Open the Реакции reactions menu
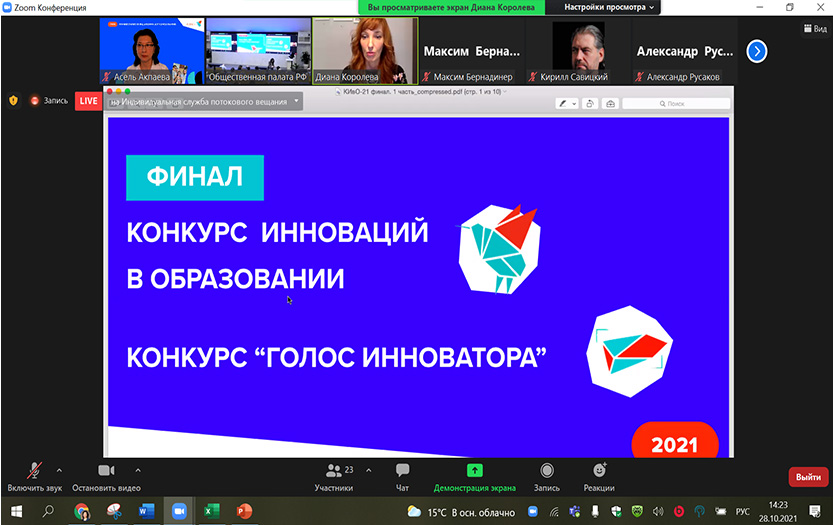Screen dimensions: 833x525 click(599, 470)
